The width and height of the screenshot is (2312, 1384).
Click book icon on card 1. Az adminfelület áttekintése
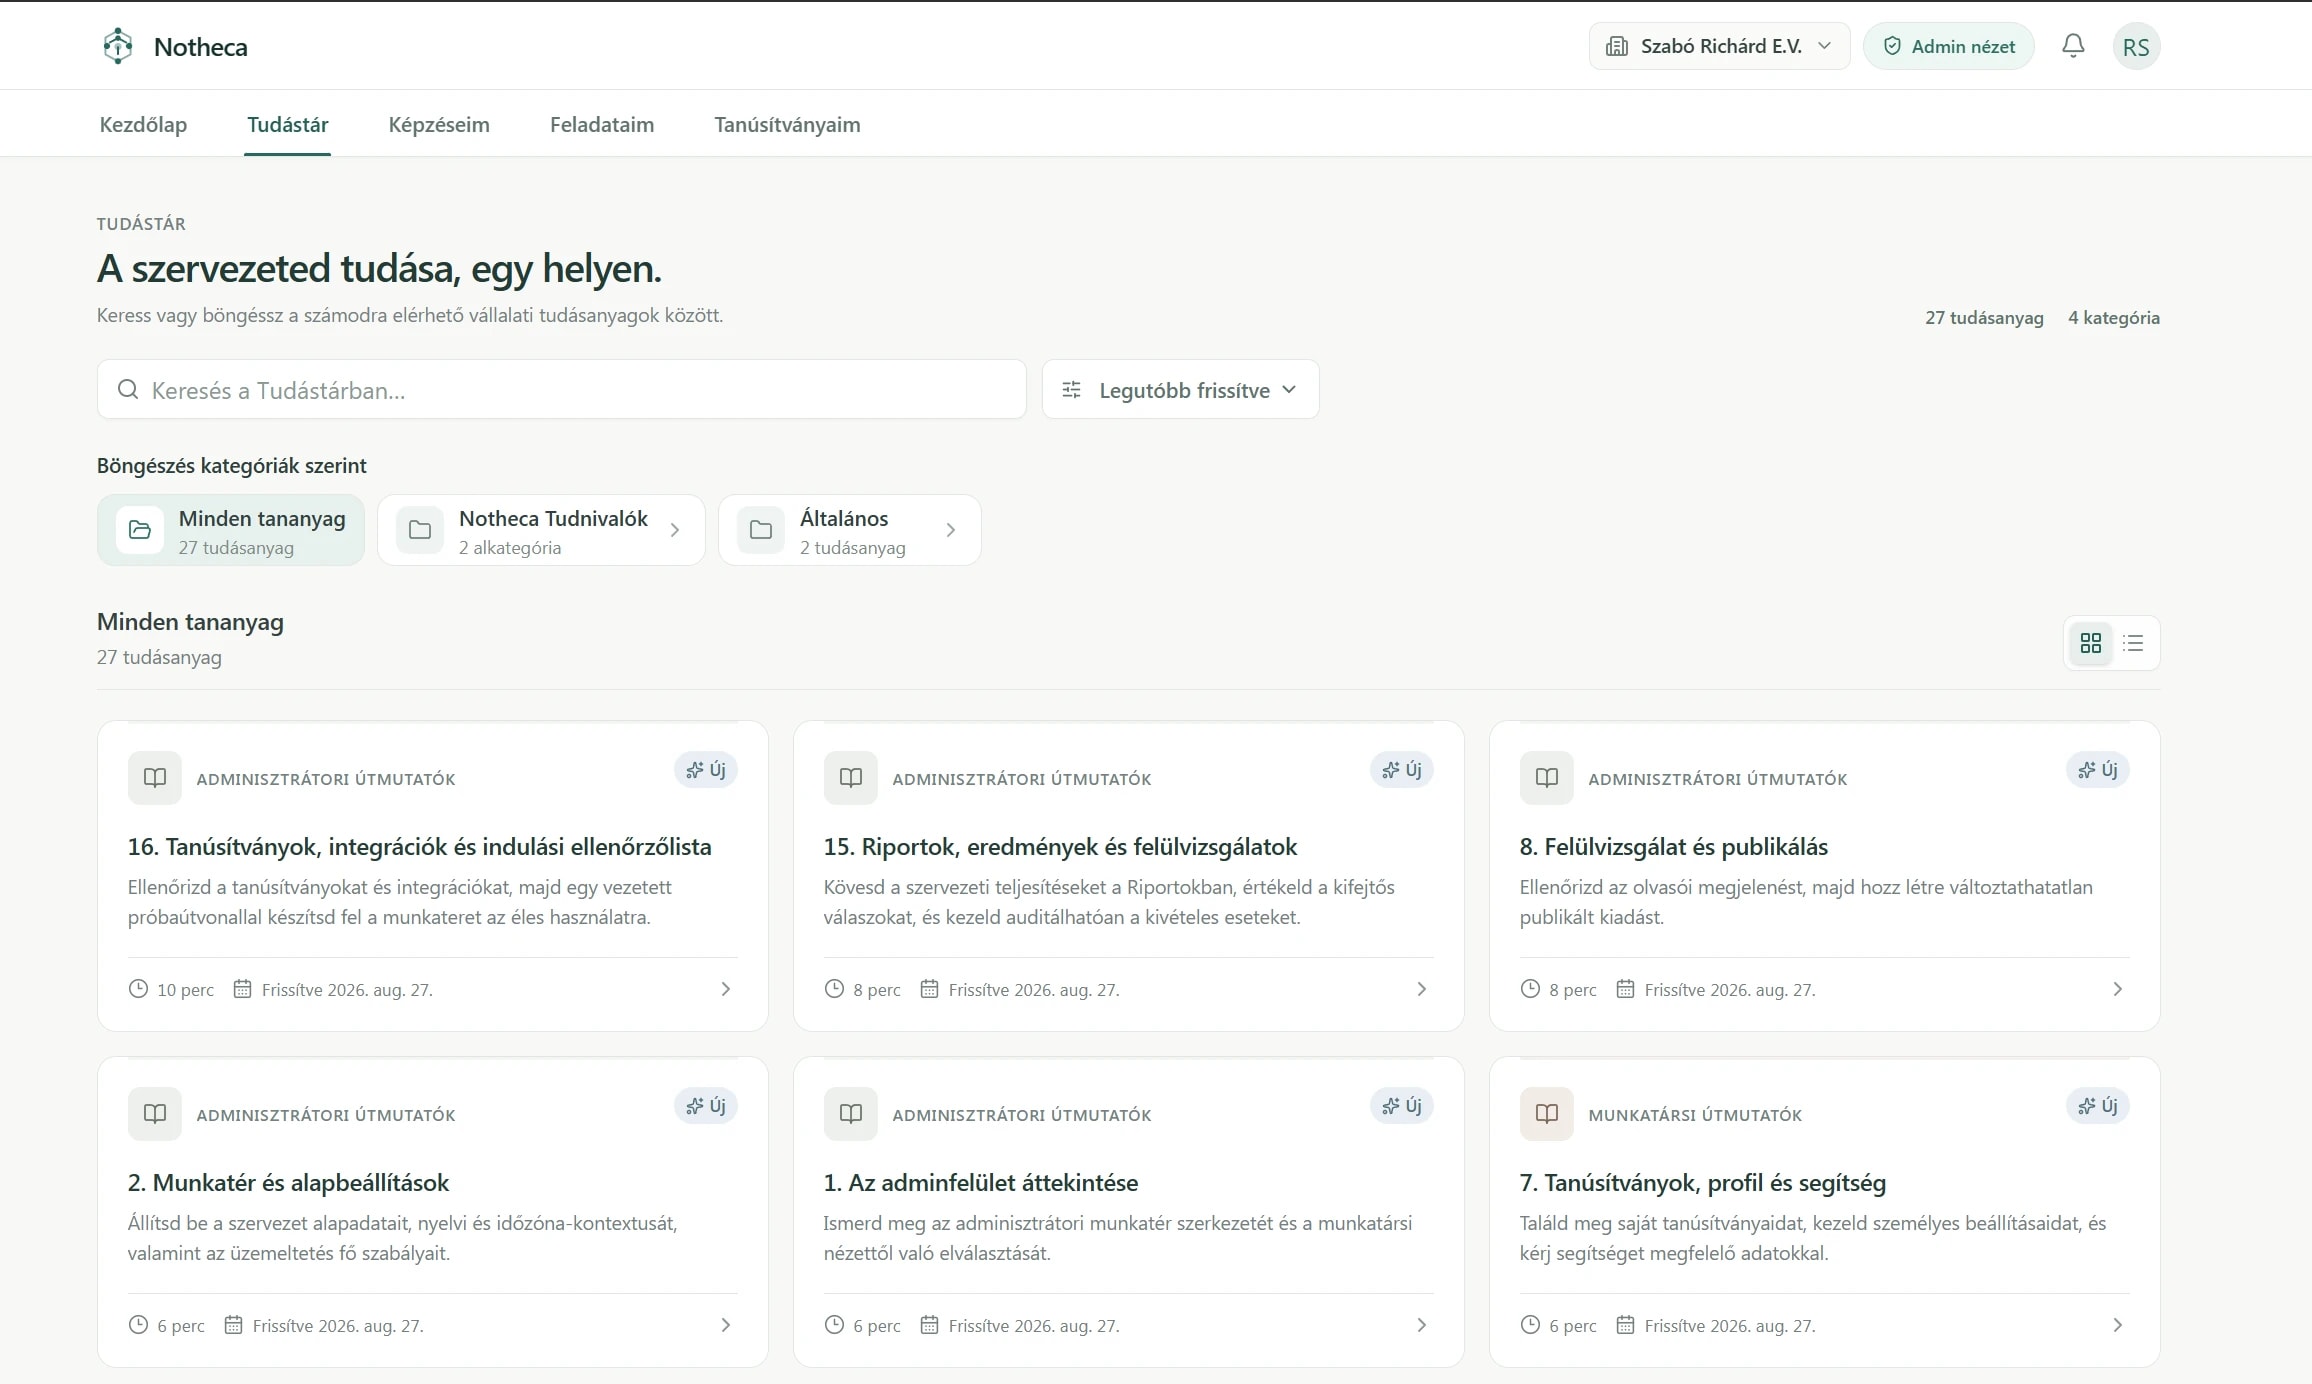(851, 1114)
